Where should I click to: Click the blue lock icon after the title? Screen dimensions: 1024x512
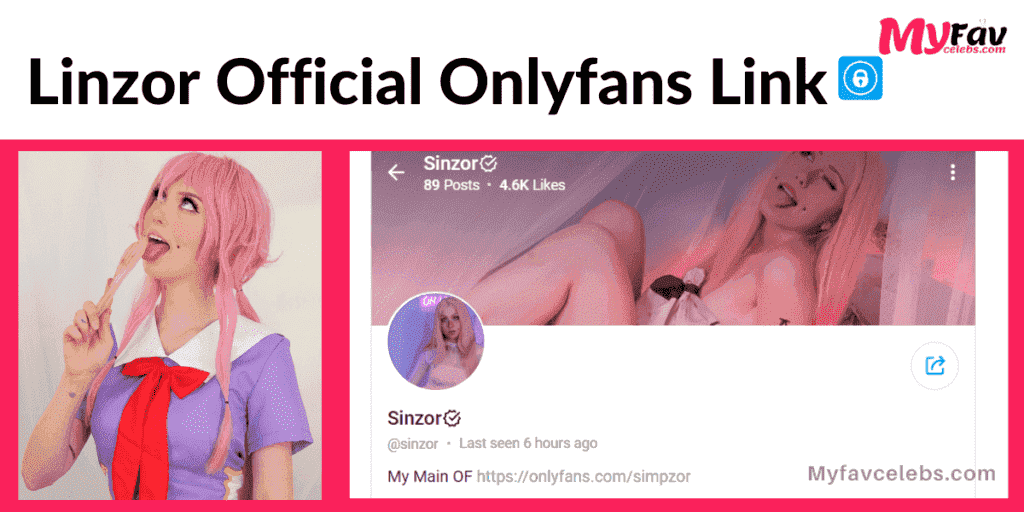pyautogui.click(x=859, y=78)
